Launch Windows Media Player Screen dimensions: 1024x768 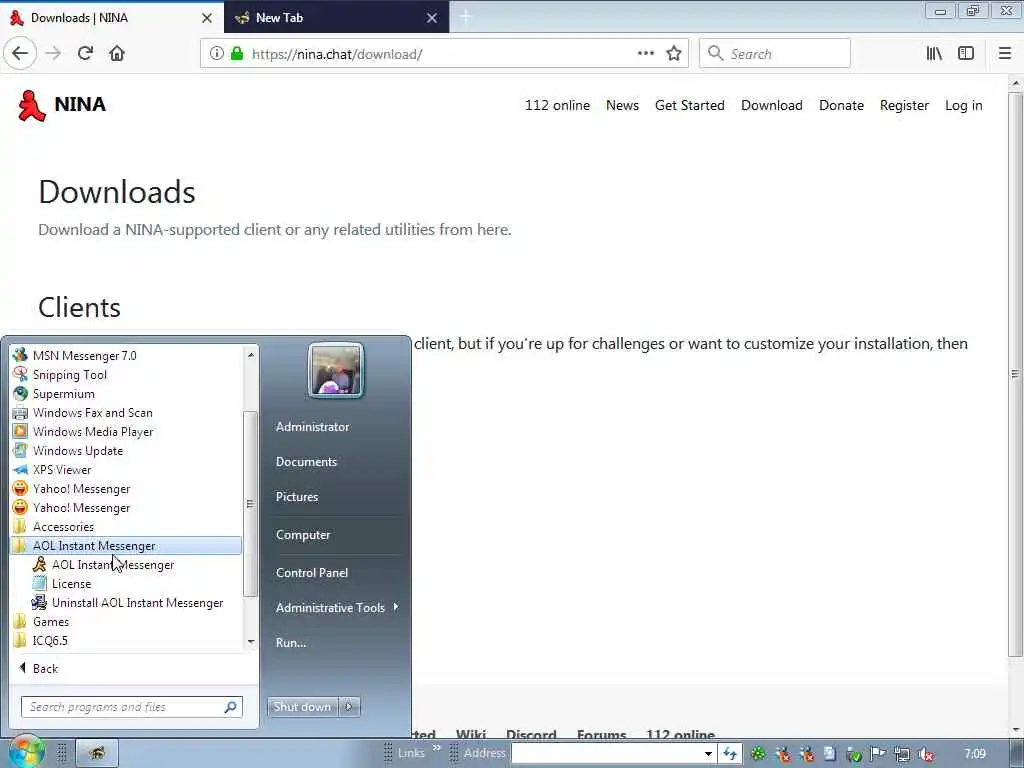93,432
